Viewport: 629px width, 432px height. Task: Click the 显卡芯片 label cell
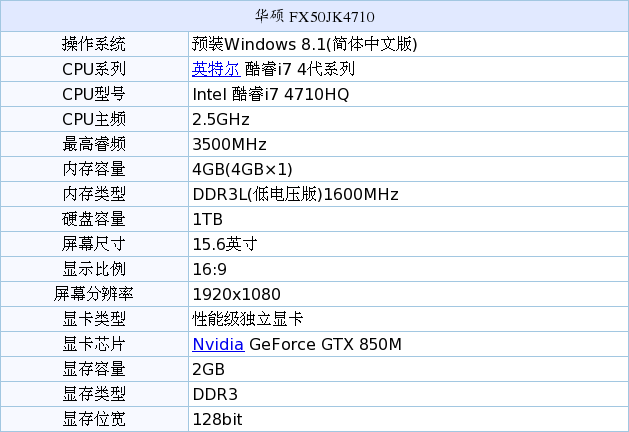pos(94,344)
